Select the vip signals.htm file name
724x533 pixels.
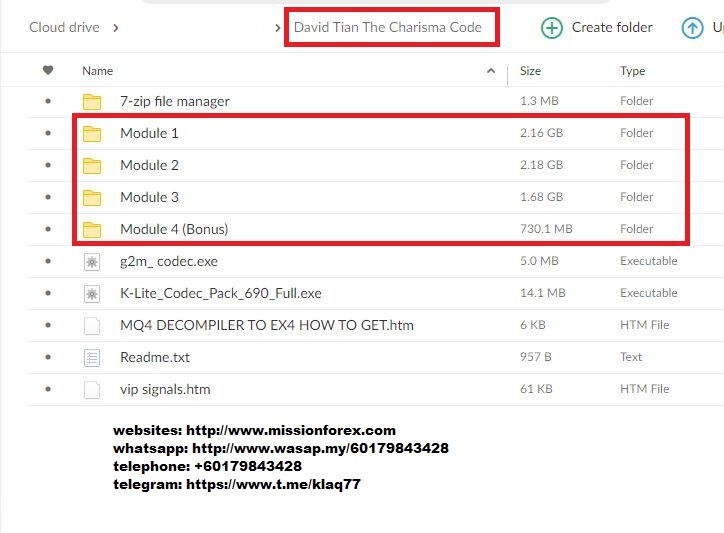[x=165, y=389]
